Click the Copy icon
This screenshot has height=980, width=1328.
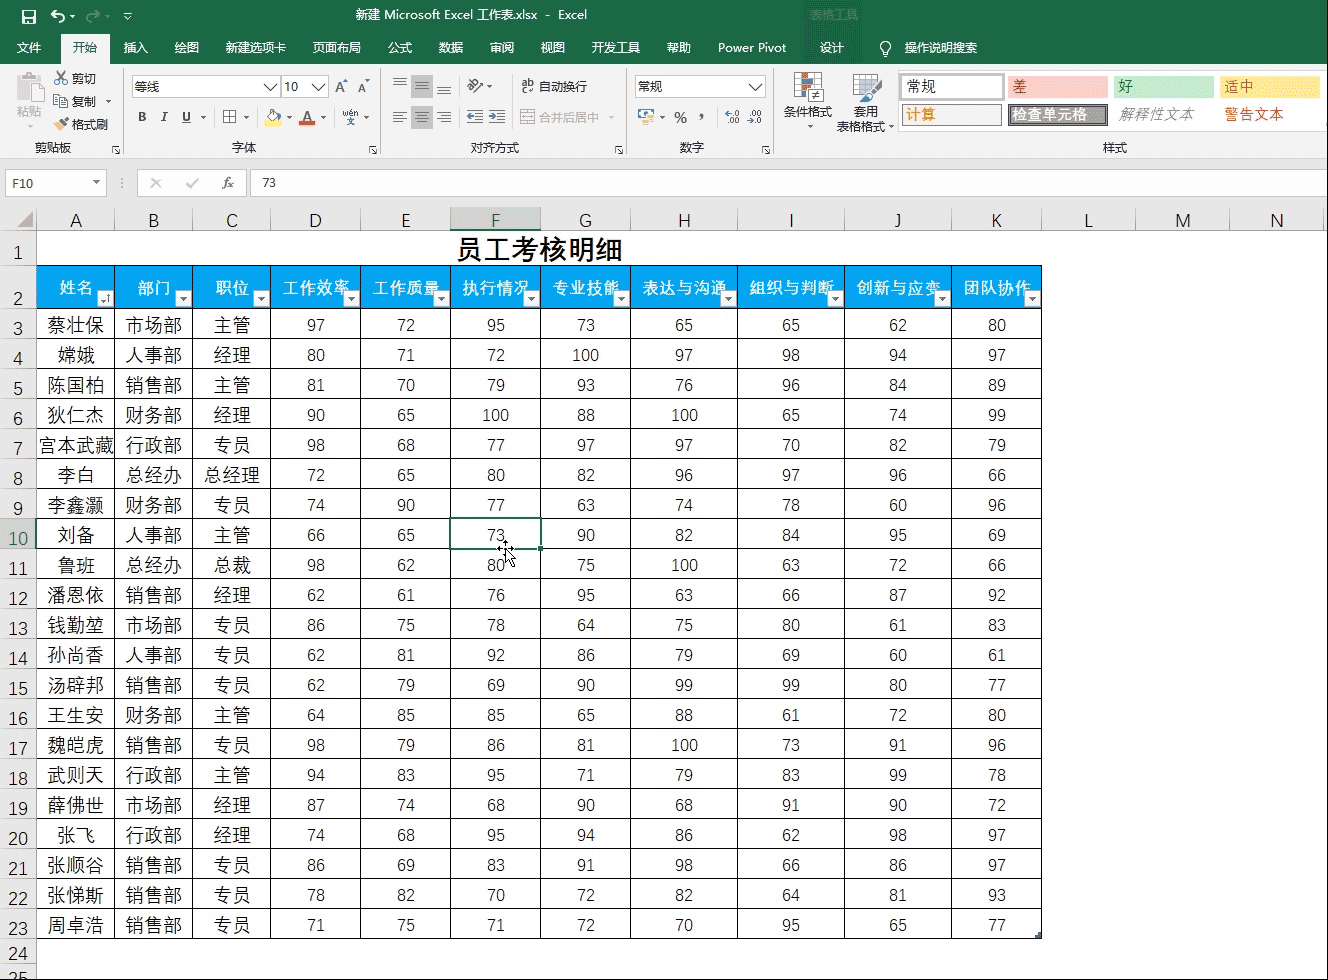pyautogui.click(x=61, y=101)
